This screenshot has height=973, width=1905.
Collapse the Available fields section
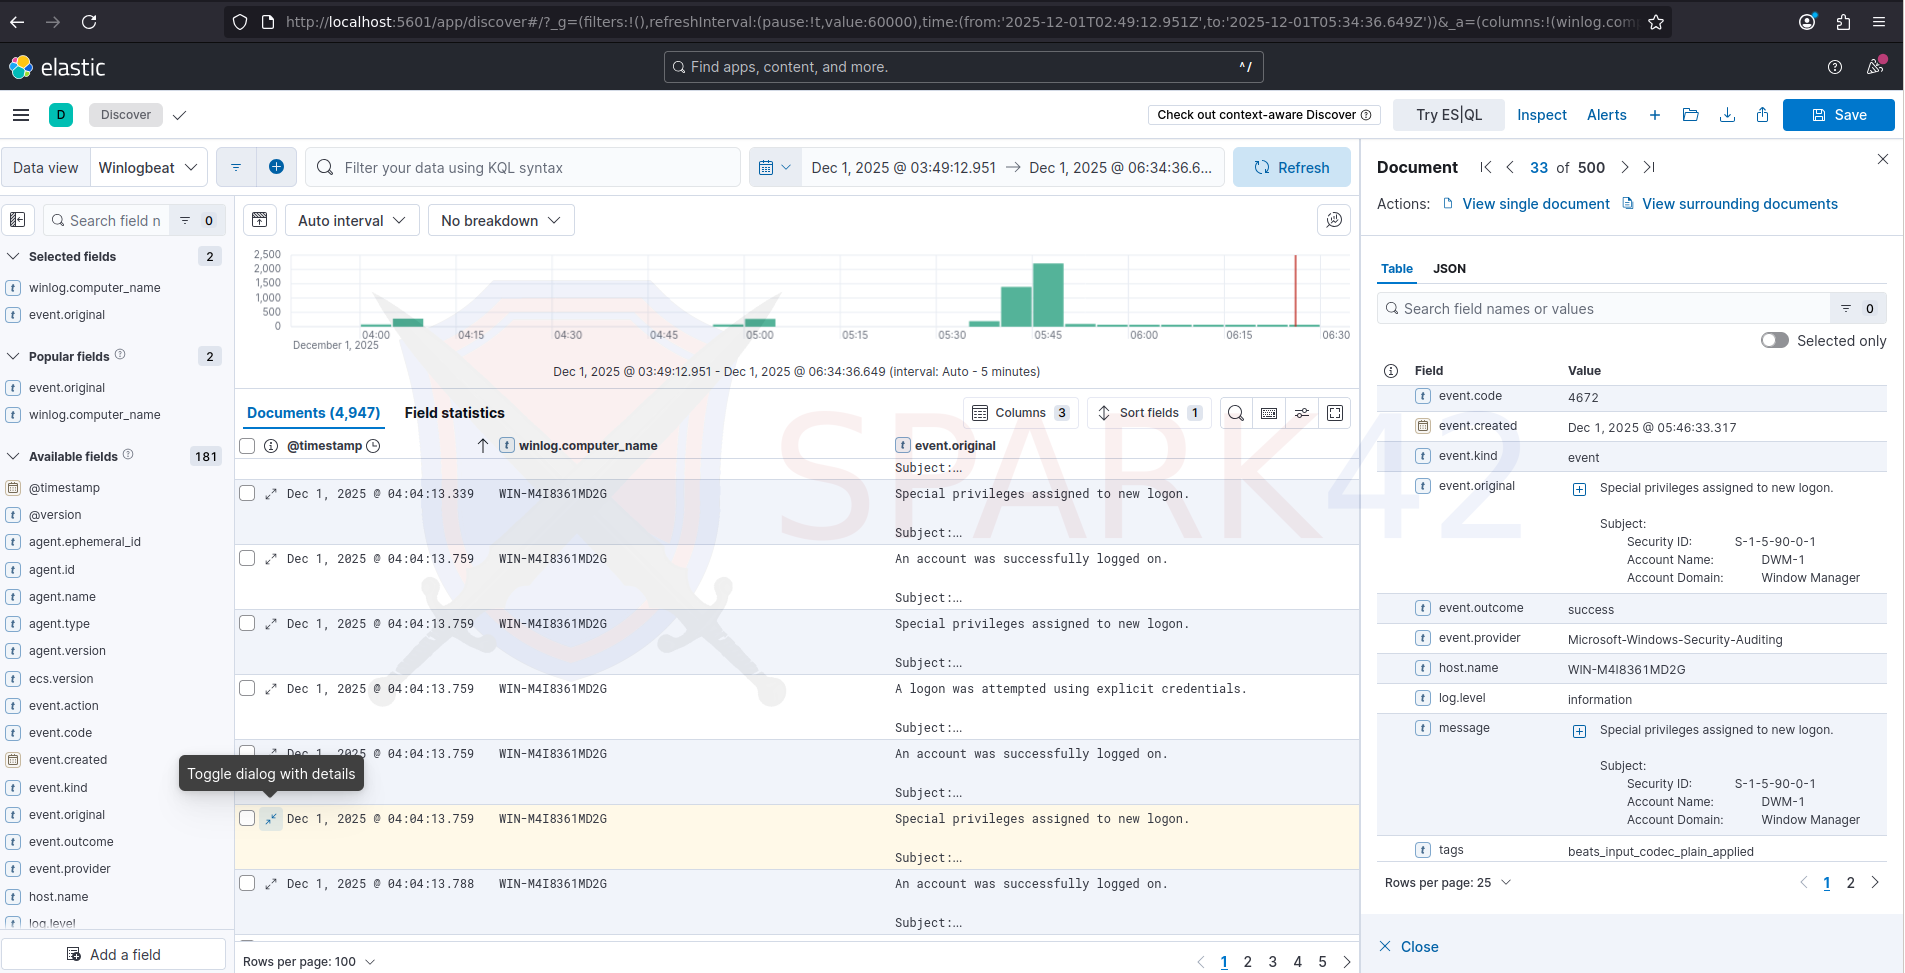(x=14, y=456)
